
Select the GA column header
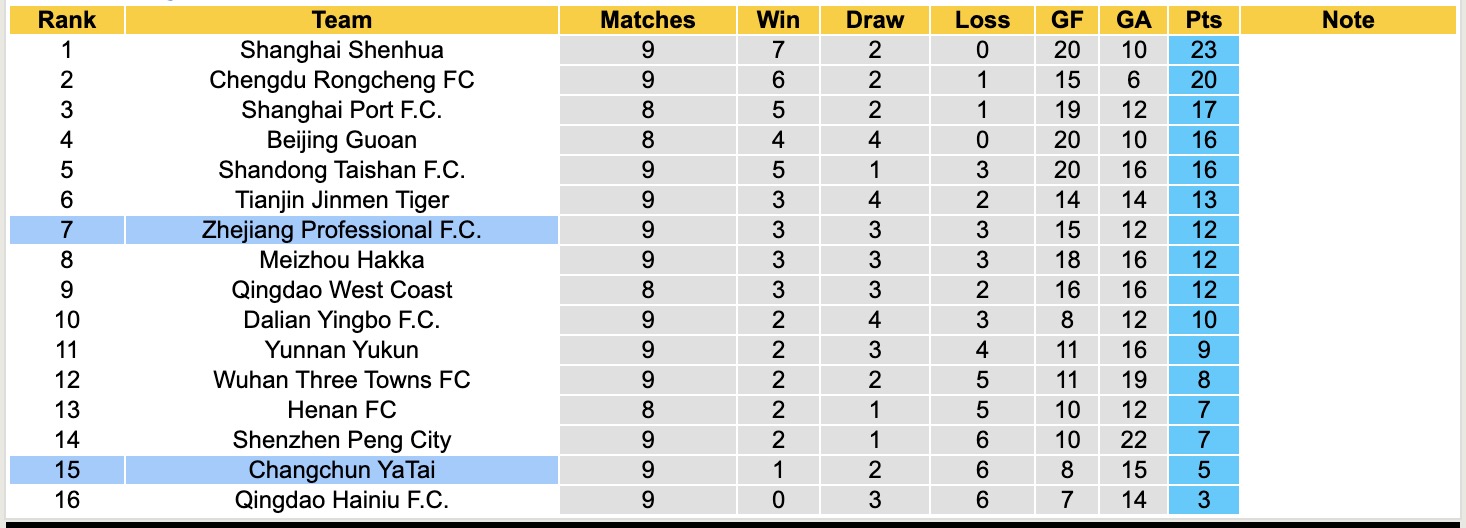pos(1135,20)
